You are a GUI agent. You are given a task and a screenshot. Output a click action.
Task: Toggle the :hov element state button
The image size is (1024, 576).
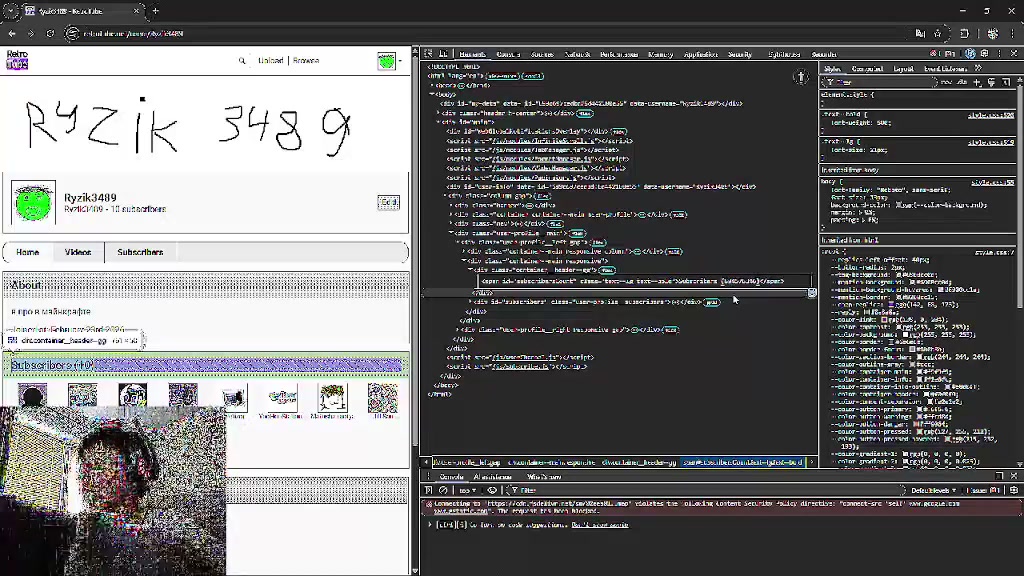pos(946,82)
